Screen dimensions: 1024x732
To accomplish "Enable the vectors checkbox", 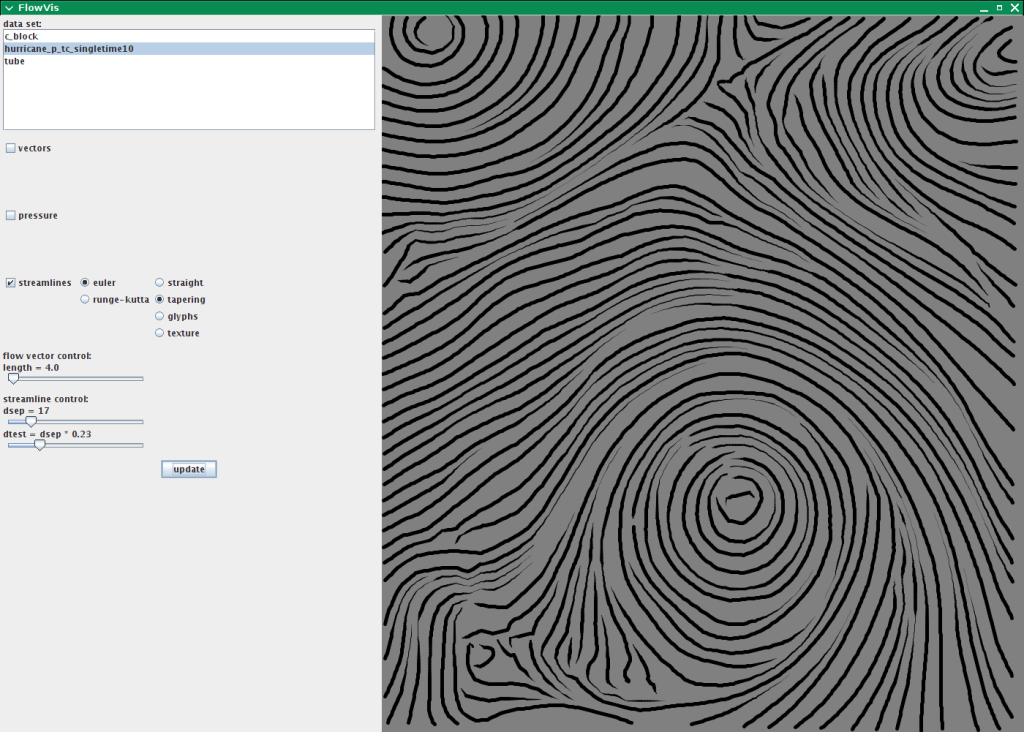I will [x=11, y=148].
